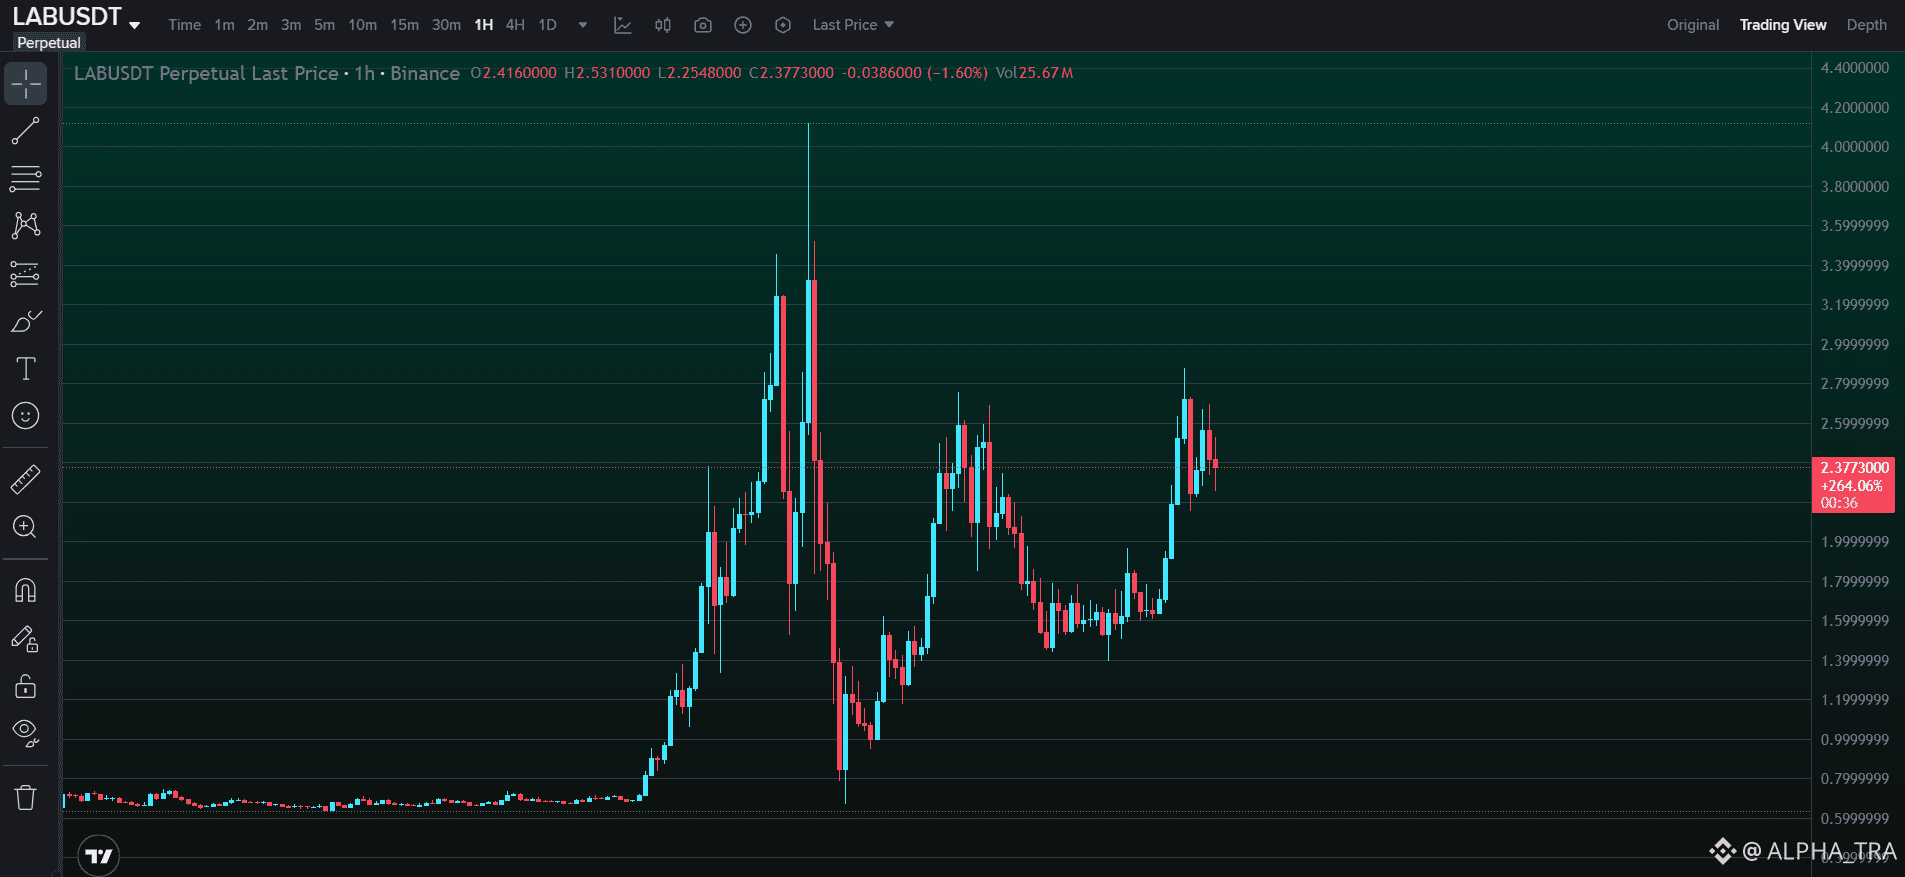Click the chart legend LABUSDT Perpetual Last Price
Image resolution: width=1905 pixels, height=877 pixels.
click(x=206, y=73)
